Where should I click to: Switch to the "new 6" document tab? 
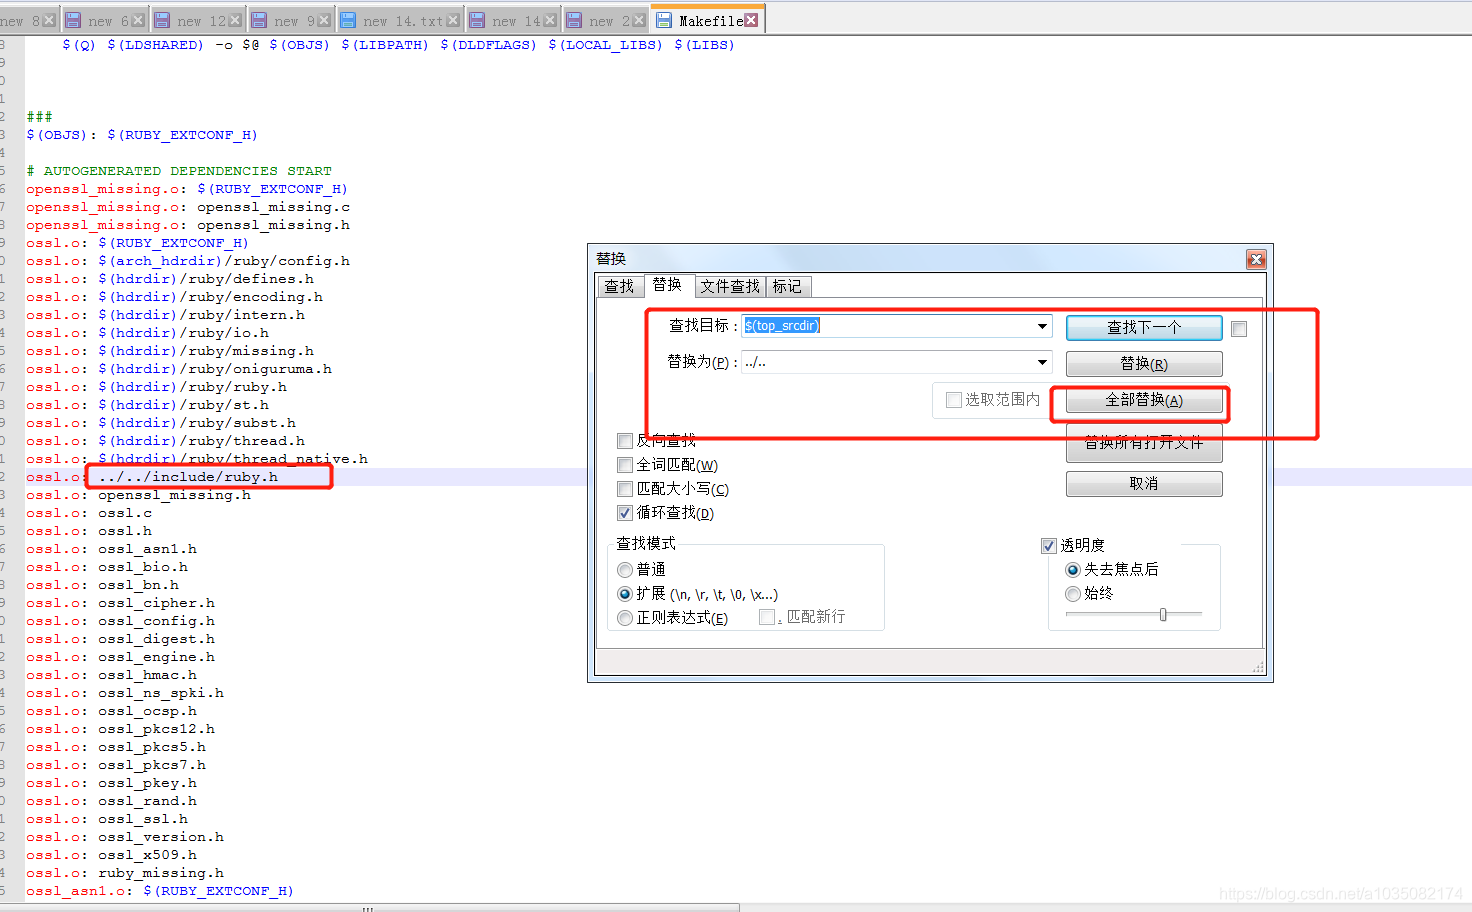coord(105,20)
